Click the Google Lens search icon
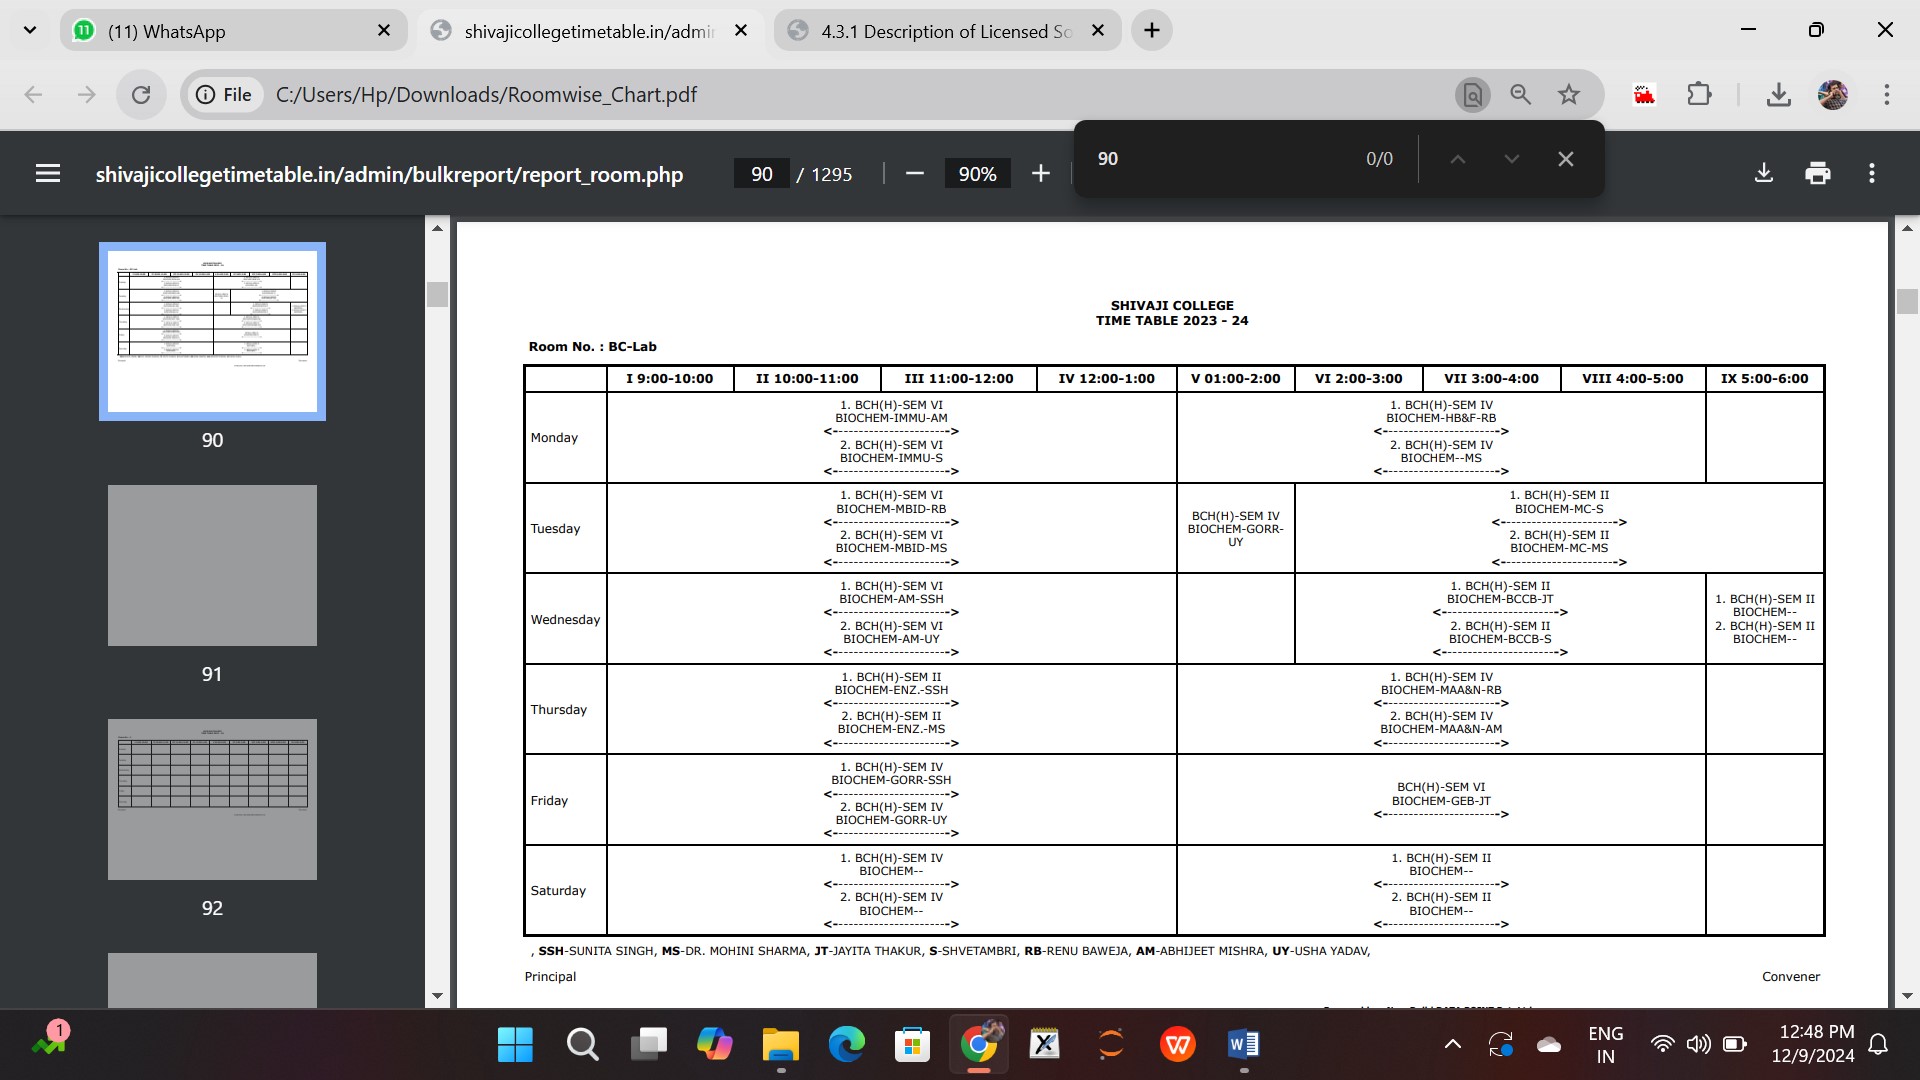The width and height of the screenshot is (1920, 1080). 1472,95
